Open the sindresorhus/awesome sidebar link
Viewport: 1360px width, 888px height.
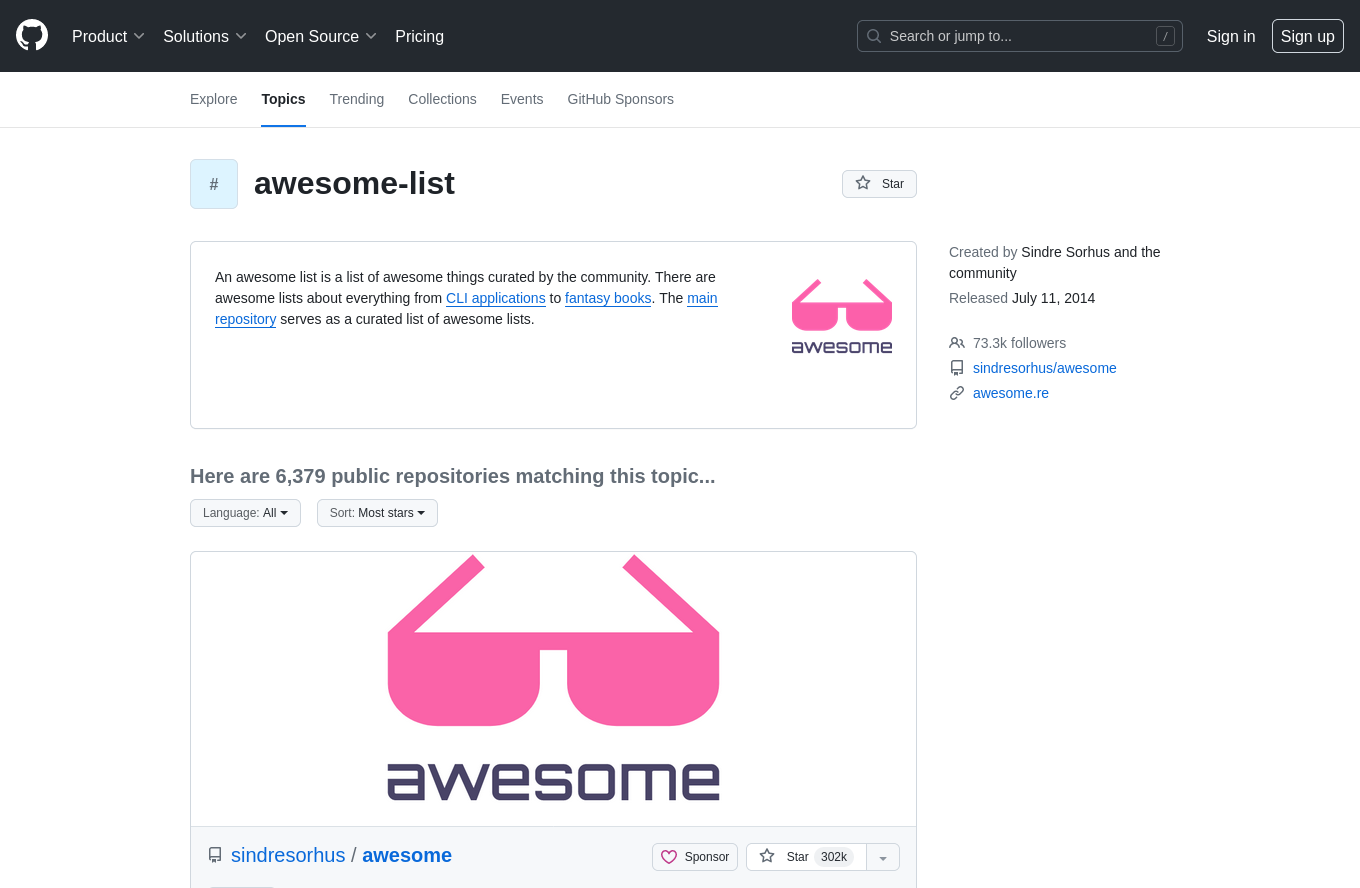point(1045,368)
